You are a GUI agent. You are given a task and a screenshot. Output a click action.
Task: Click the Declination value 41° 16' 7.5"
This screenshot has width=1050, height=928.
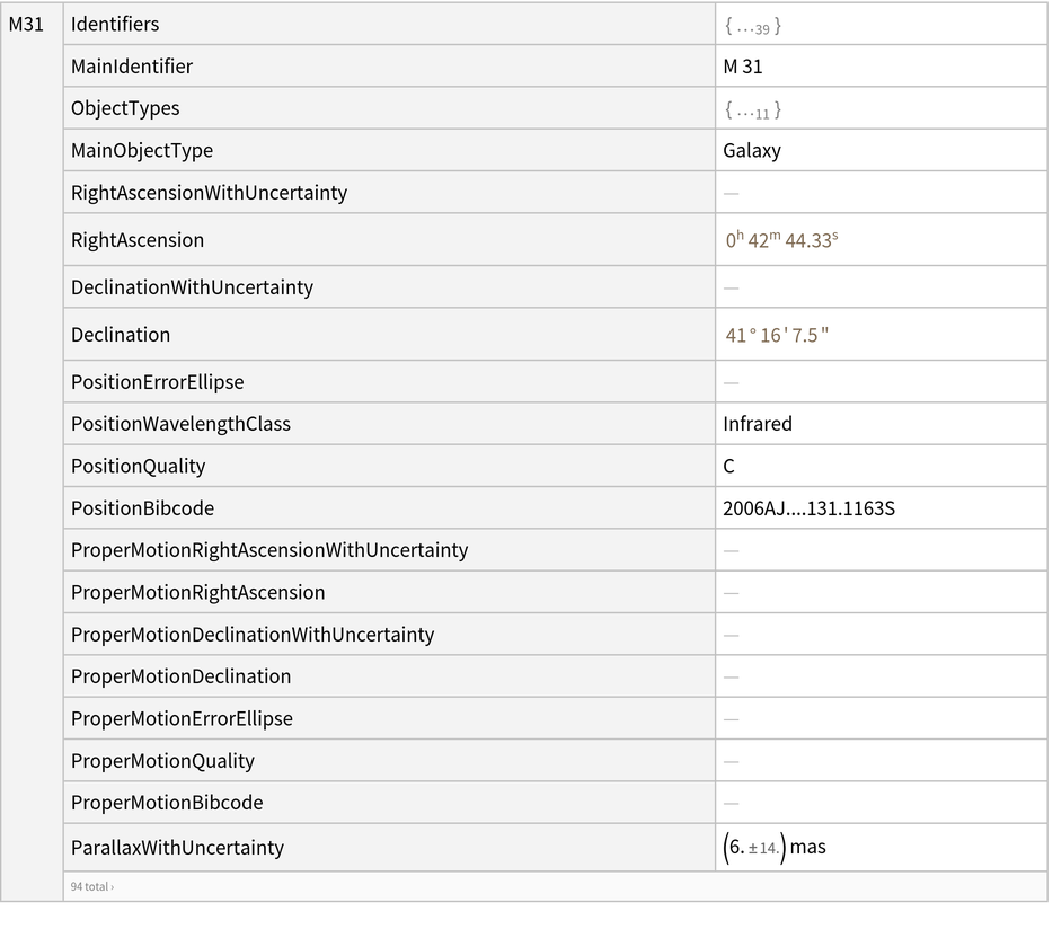777,335
